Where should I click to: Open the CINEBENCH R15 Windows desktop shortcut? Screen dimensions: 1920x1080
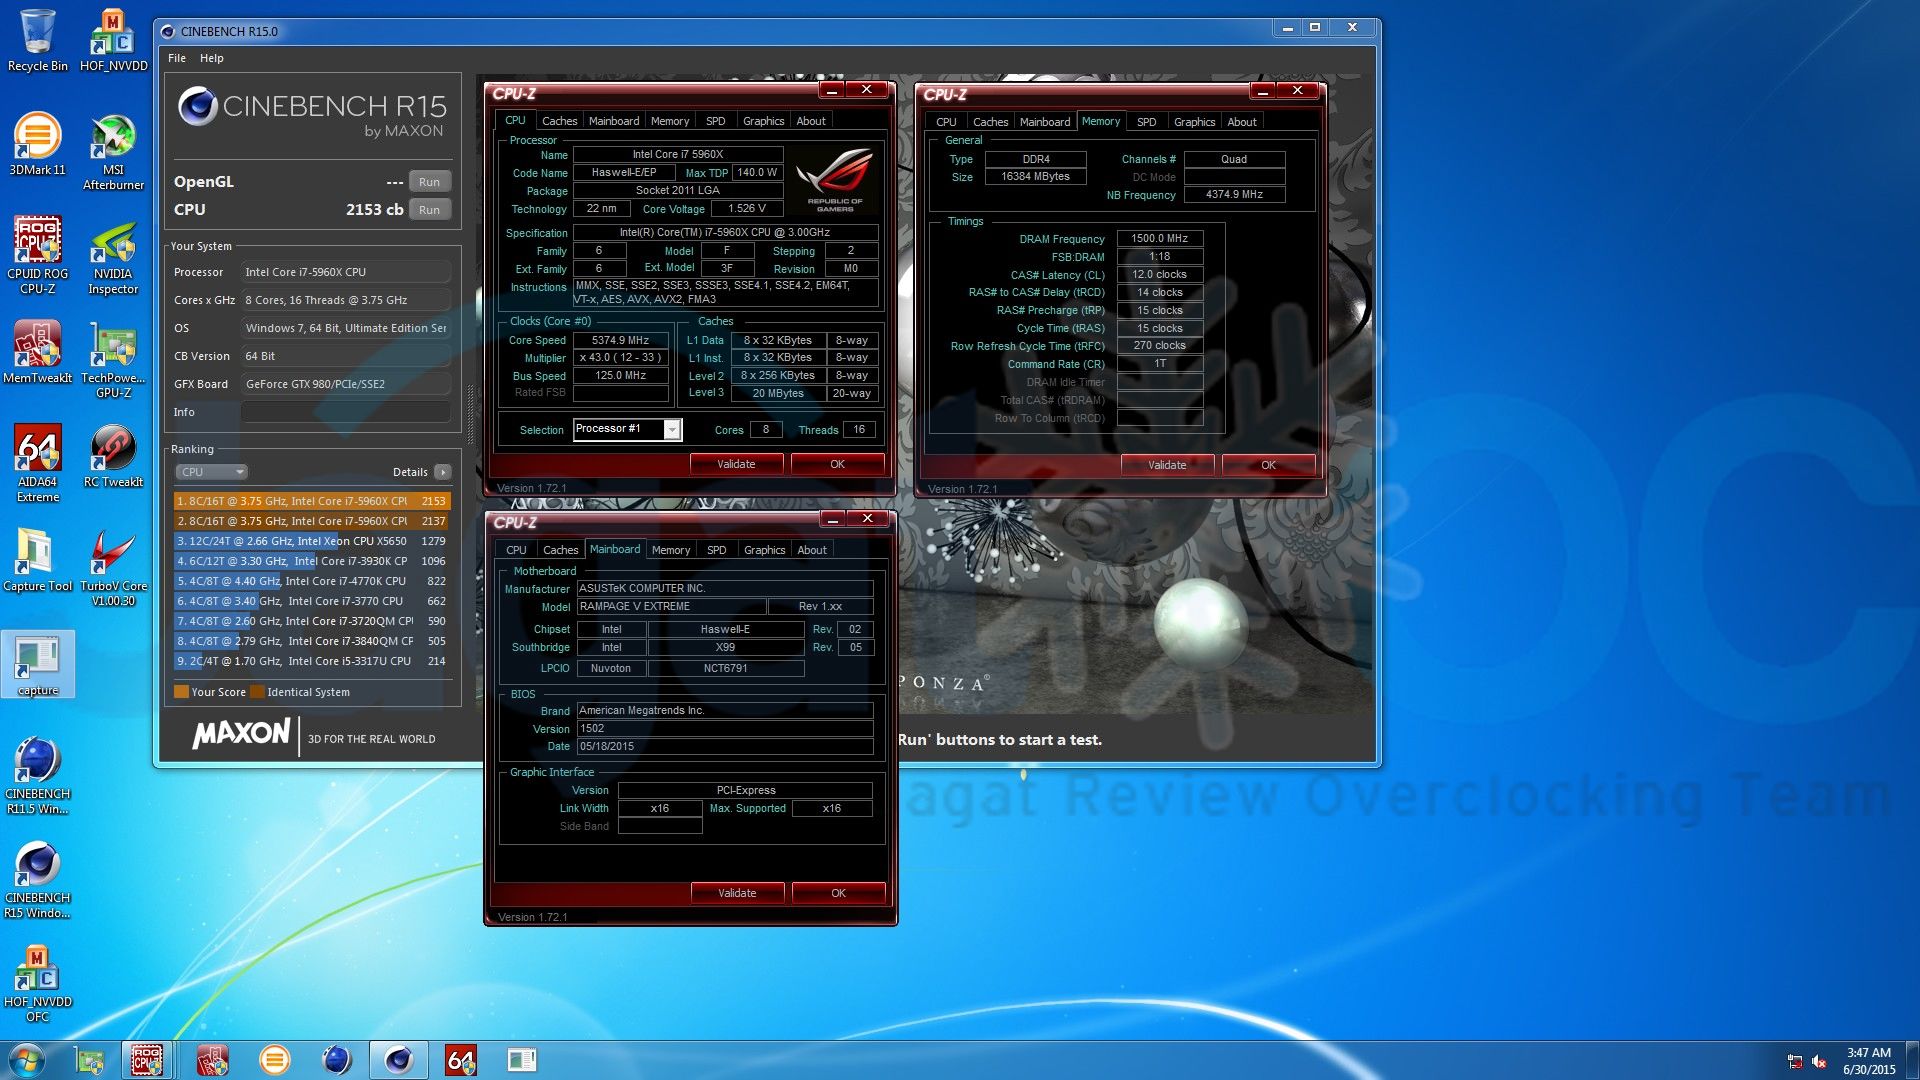pos(37,880)
